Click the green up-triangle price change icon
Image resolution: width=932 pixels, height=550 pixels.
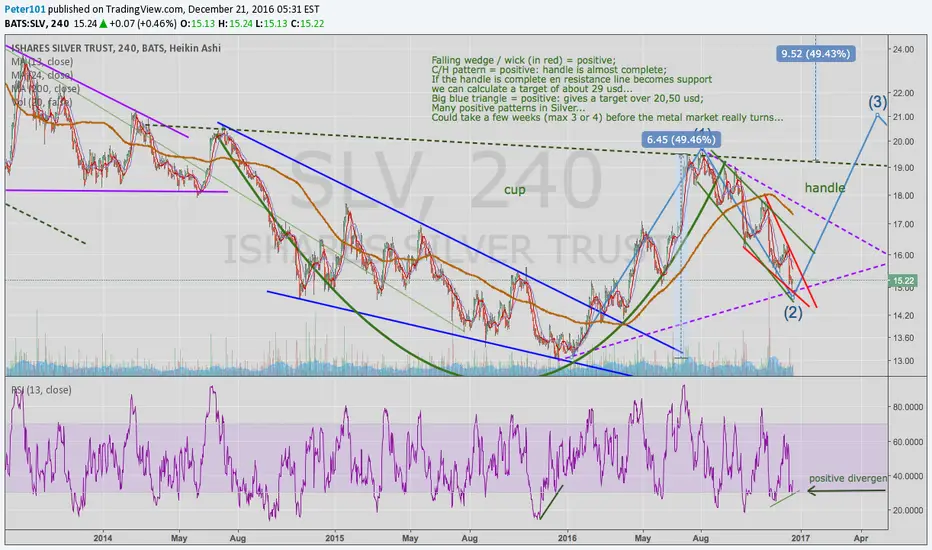[x=103, y=24]
